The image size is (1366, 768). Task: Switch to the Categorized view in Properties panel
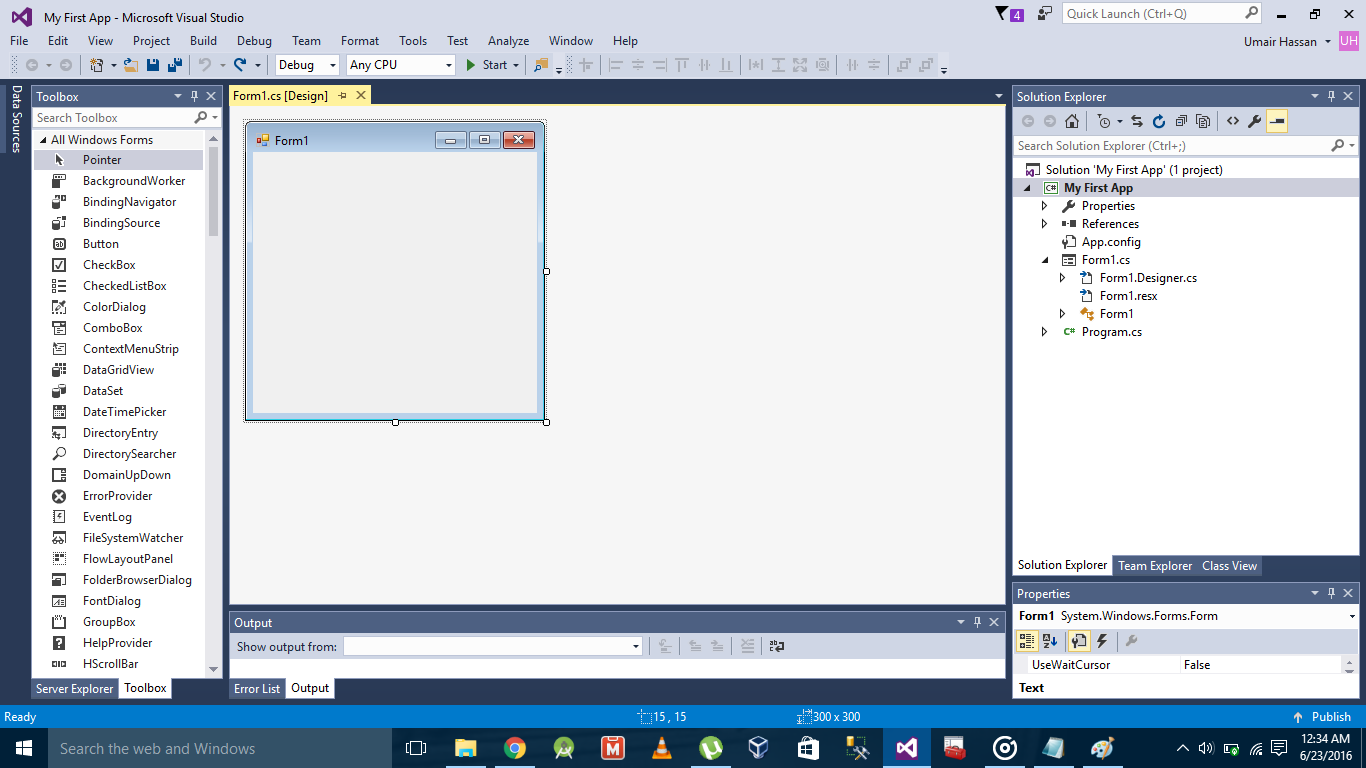(1029, 641)
